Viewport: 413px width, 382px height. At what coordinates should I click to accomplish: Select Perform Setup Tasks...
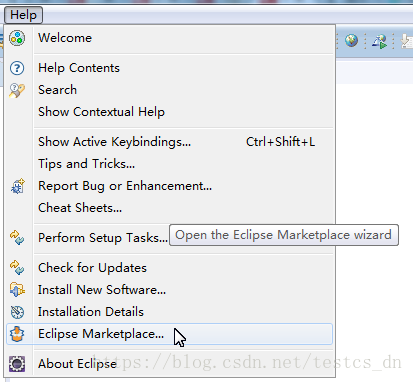(x=103, y=238)
